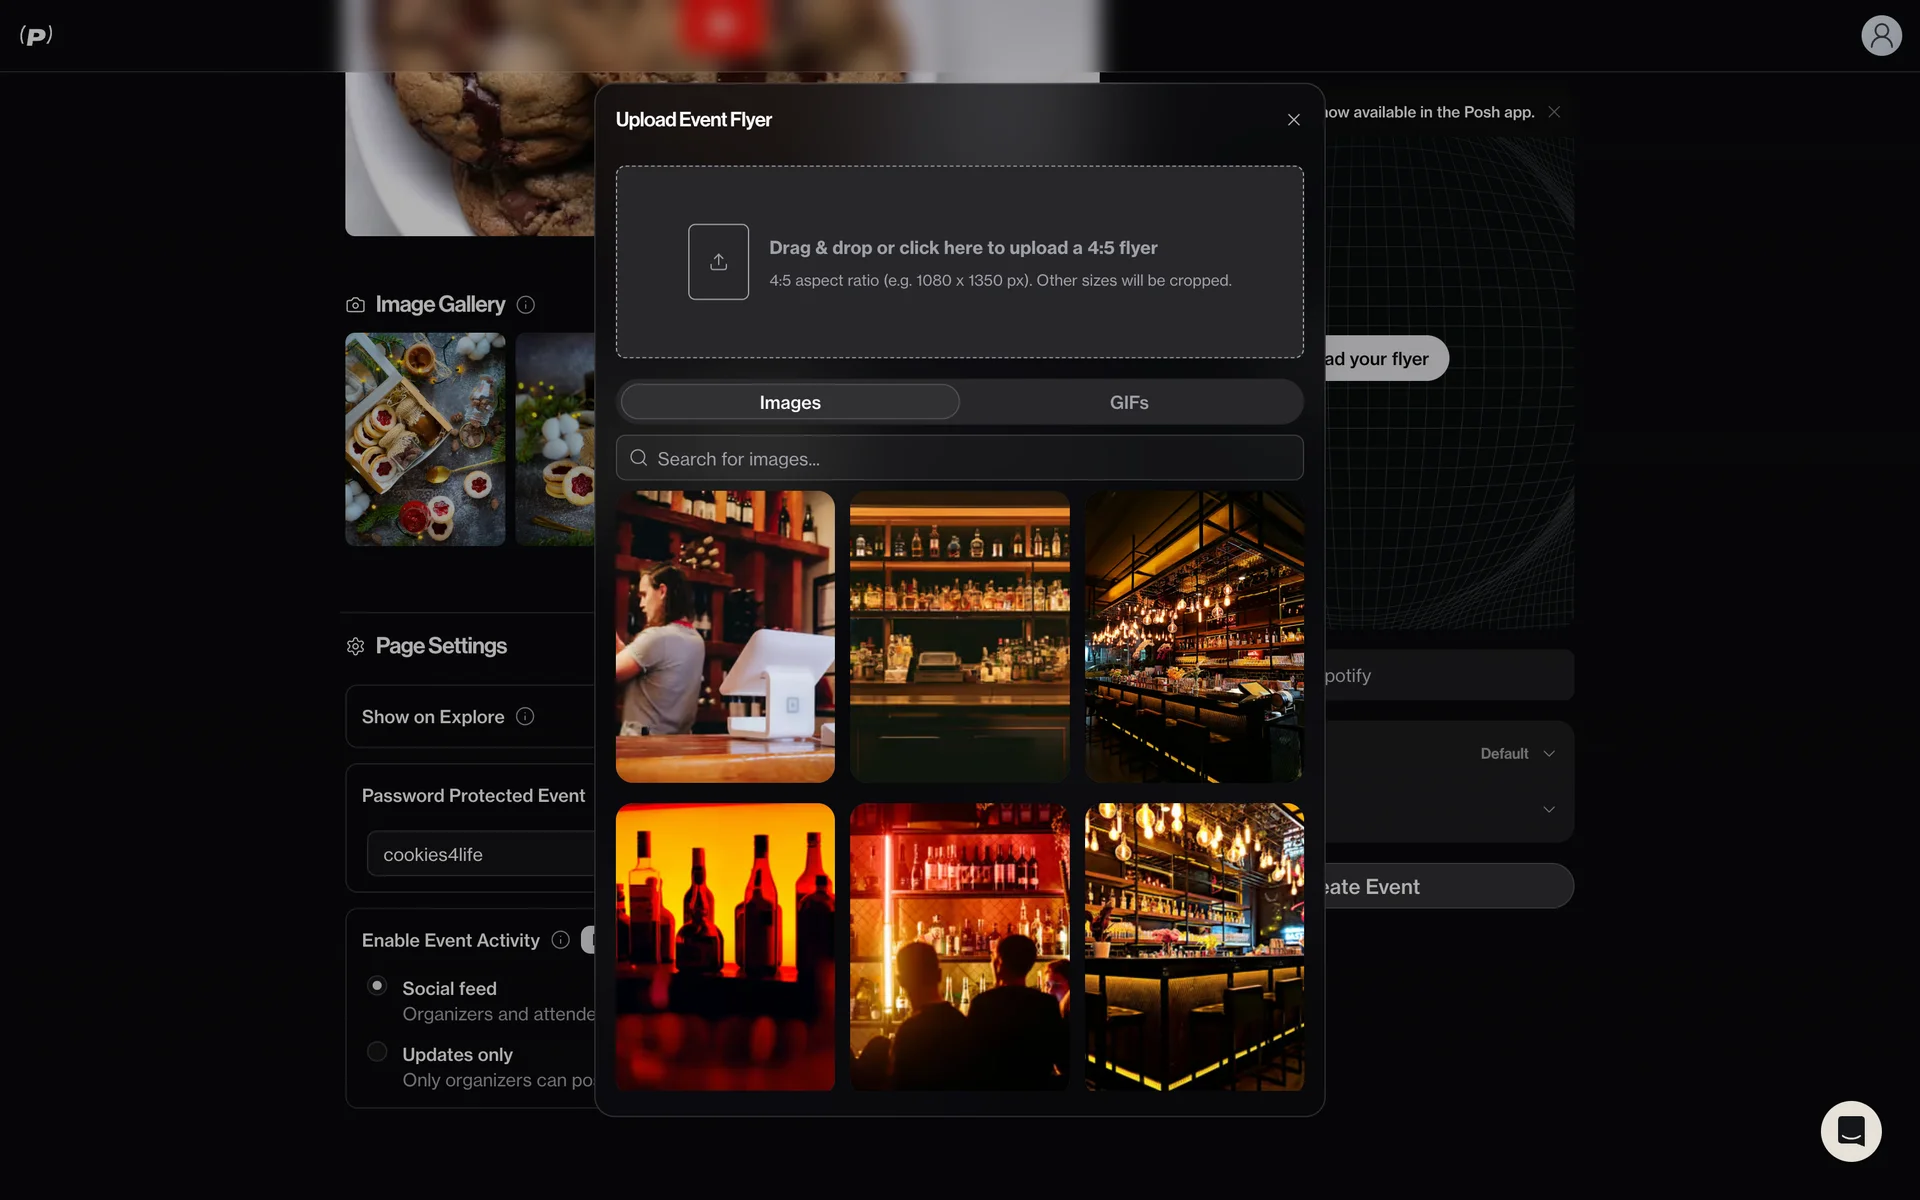Viewport: 1920px width, 1200px height.
Task: Choose the red bottle silhouettes image
Action: pyautogui.click(x=725, y=946)
